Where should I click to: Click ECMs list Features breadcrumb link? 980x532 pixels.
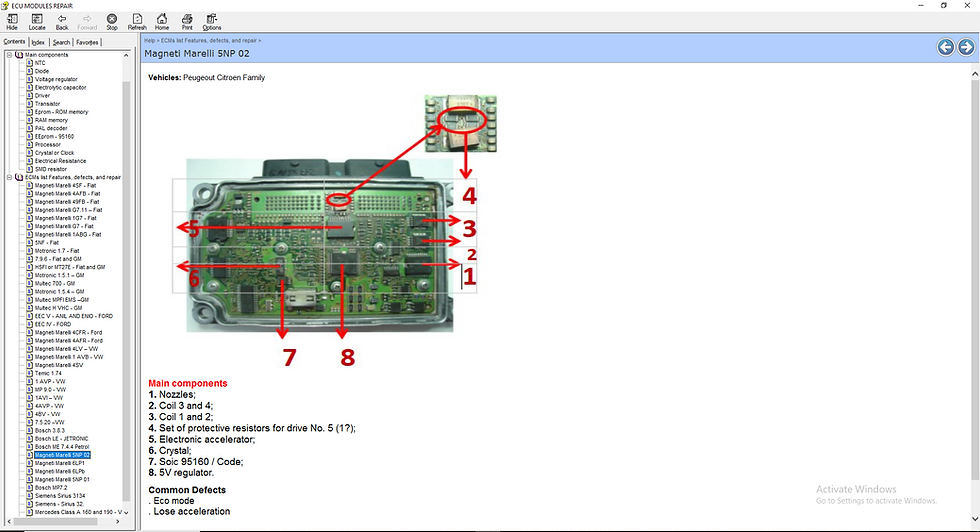(209, 41)
